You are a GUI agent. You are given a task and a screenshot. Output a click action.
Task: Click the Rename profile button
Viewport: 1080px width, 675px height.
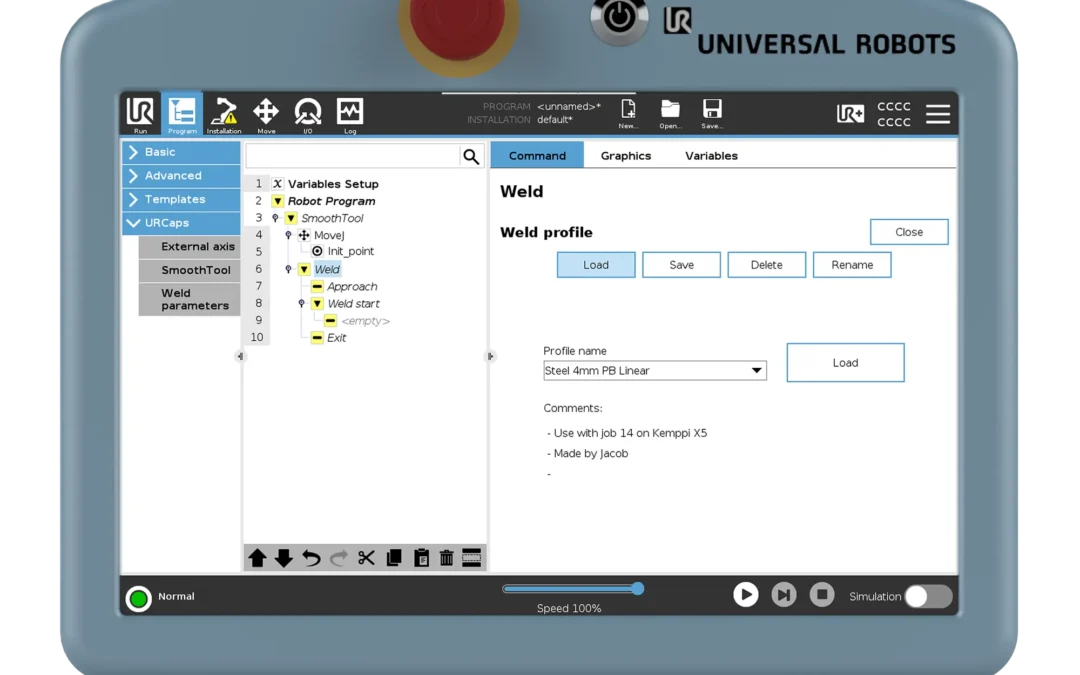pyautogui.click(x=852, y=265)
